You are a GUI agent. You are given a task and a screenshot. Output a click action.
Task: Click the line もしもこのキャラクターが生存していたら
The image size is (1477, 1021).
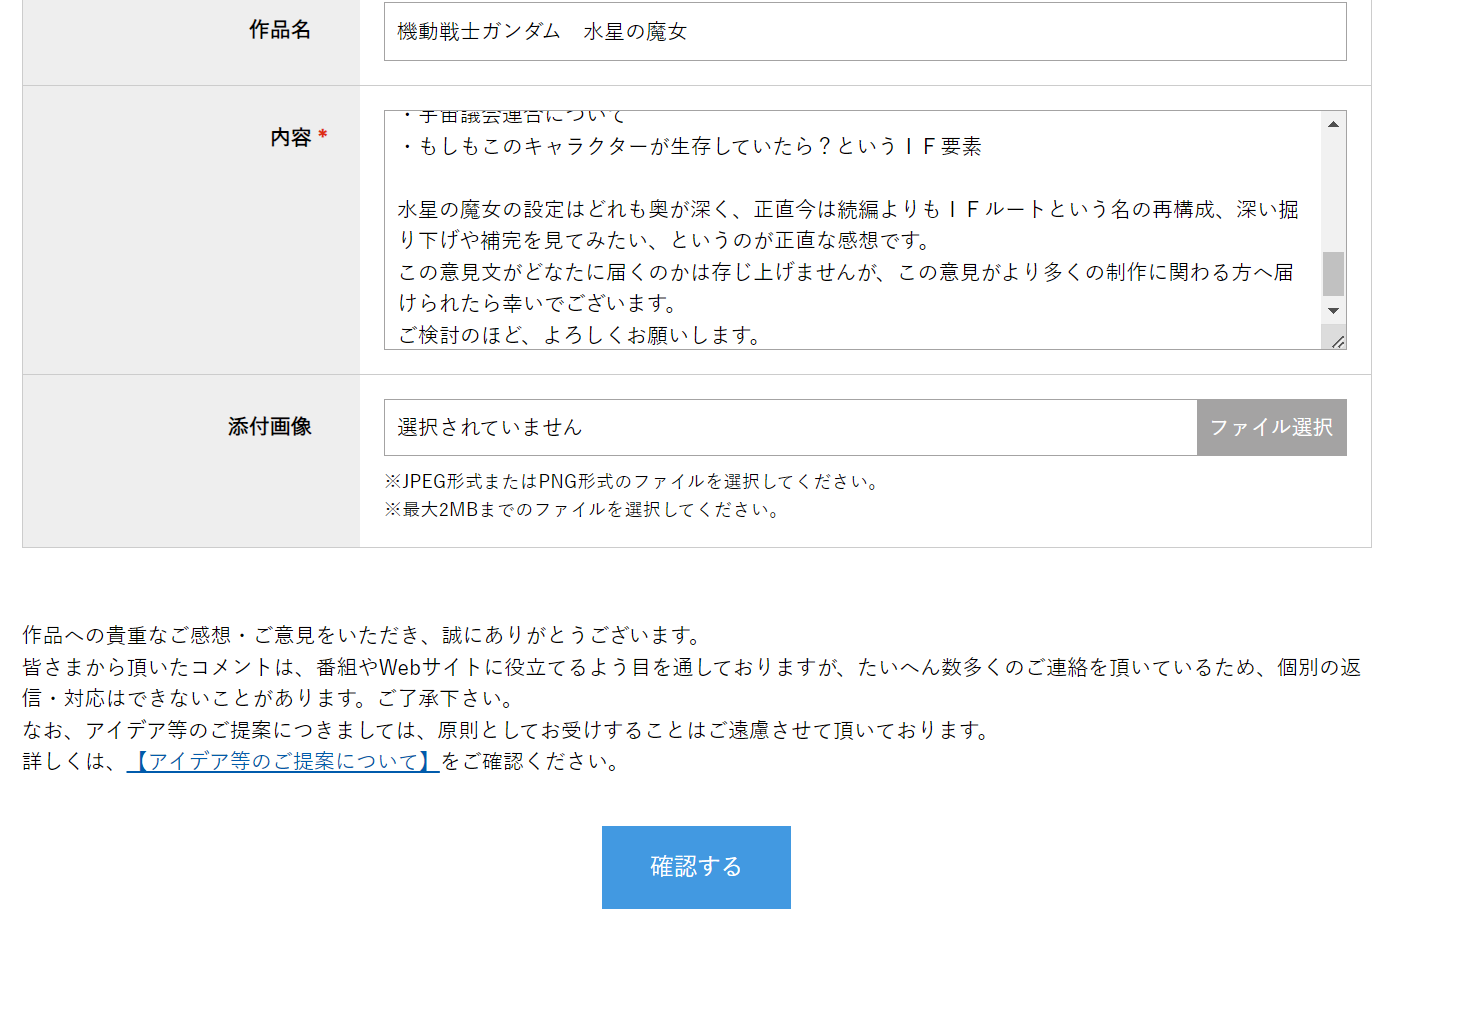point(690,146)
